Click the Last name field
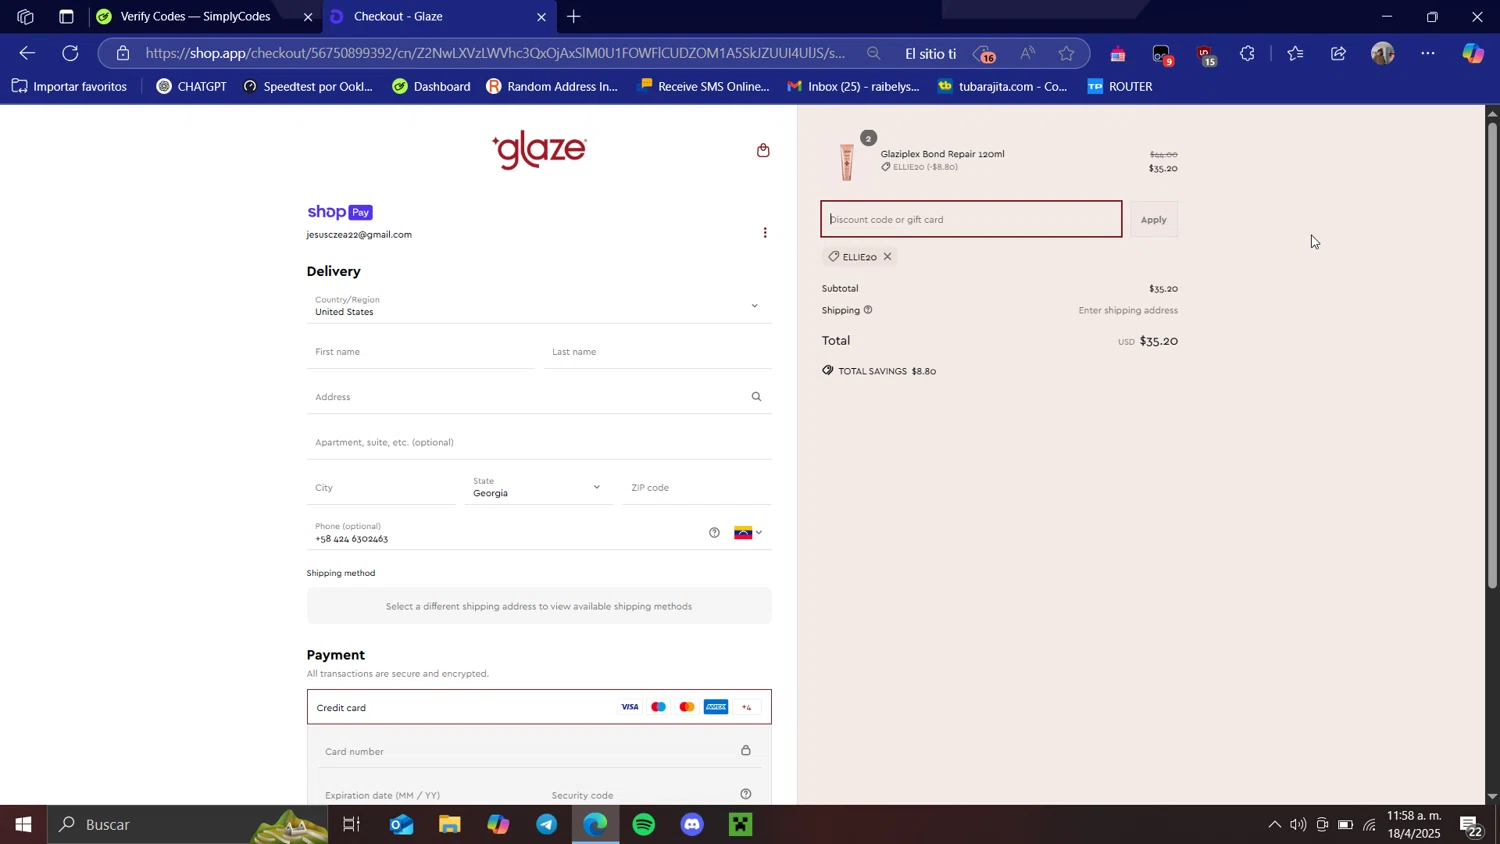1500x844 pixels. pos(658,352)
